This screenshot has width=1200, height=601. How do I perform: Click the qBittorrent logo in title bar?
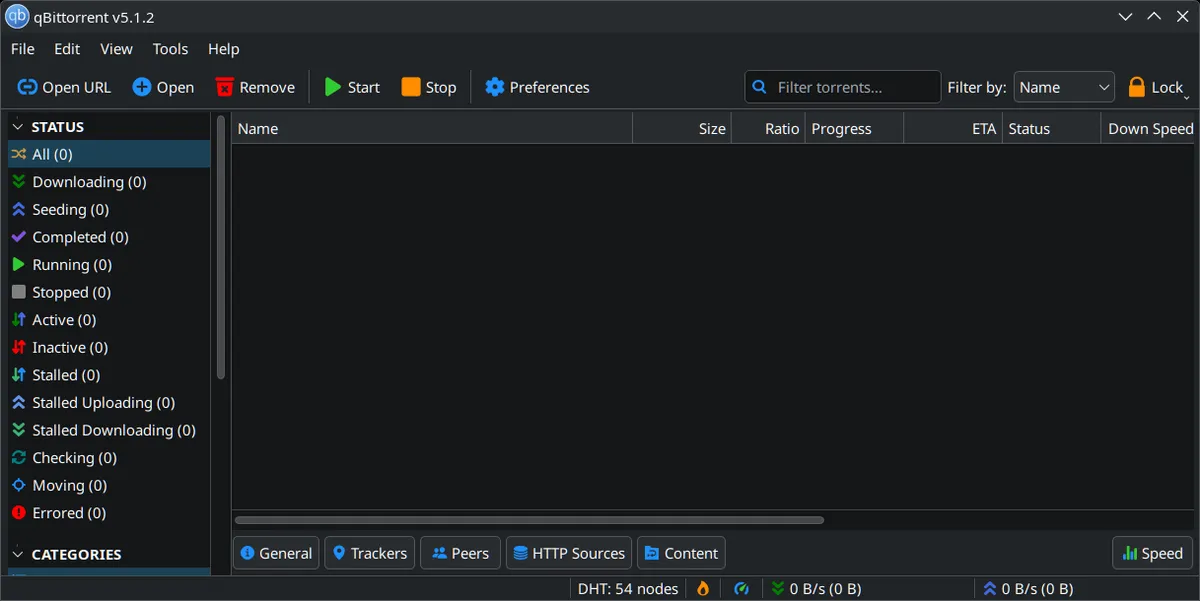pyautogui.click(x=17, y=17)
